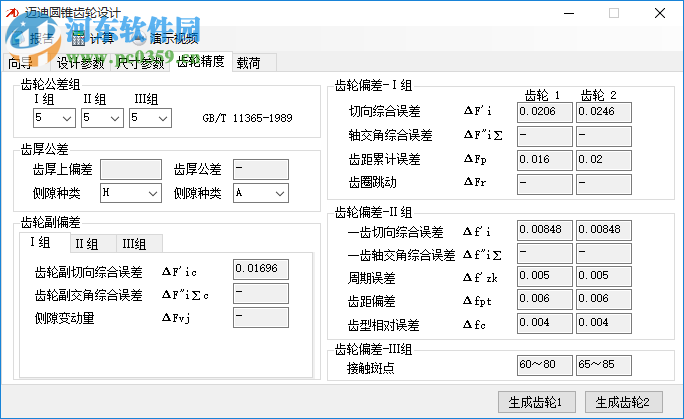Click 一齿轴交角综合误差 gear 1 field
This screenshot has width=684, height=419.
pyautogui.click(x=544, y=253)
